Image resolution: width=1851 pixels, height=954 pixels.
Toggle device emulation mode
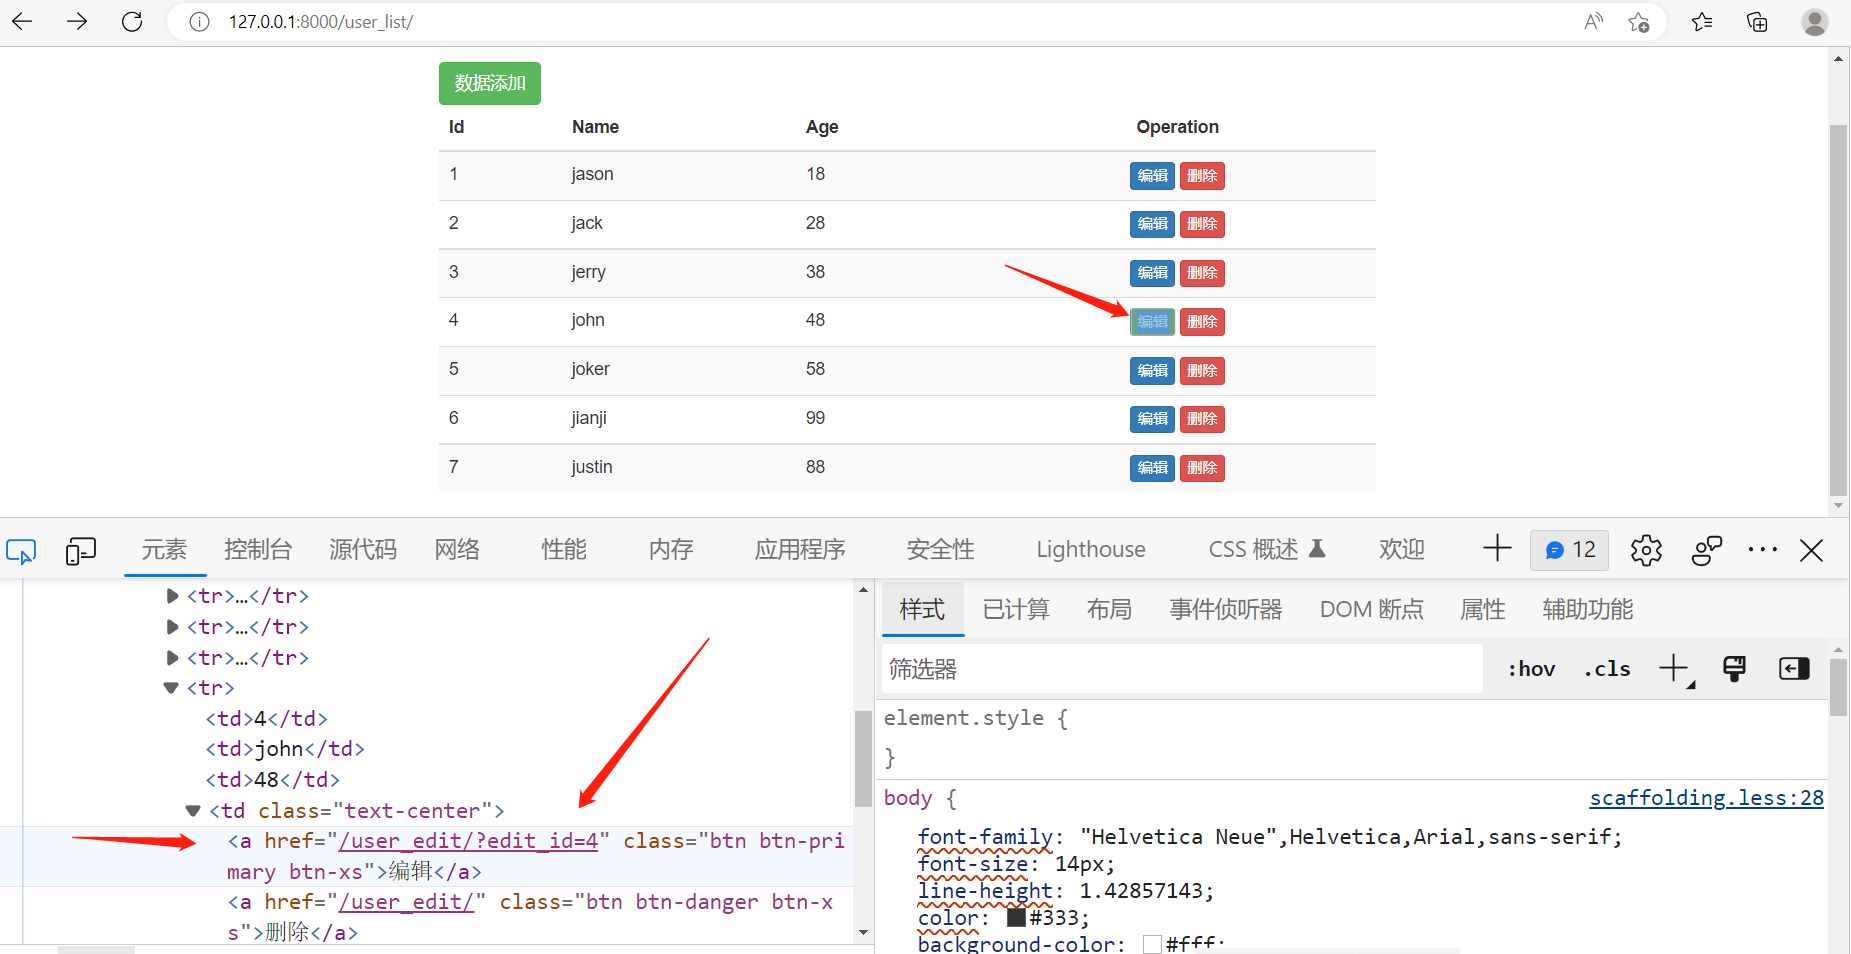coord(80,551)
